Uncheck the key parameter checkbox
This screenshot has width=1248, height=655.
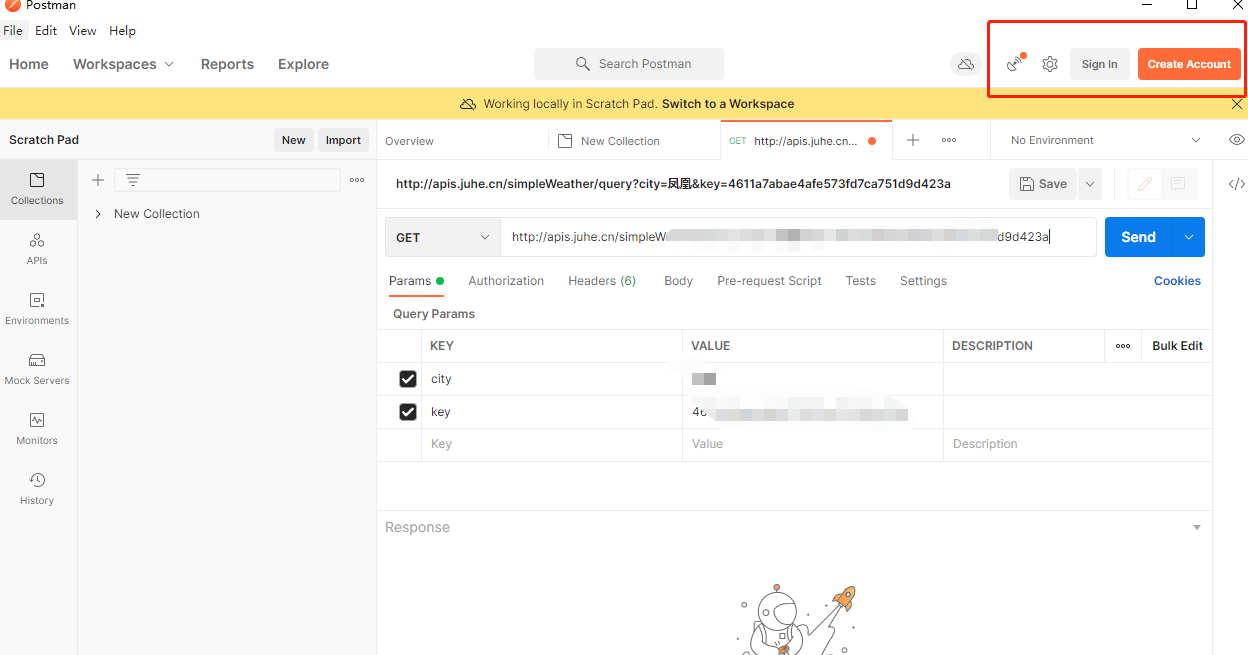point(408,412)
